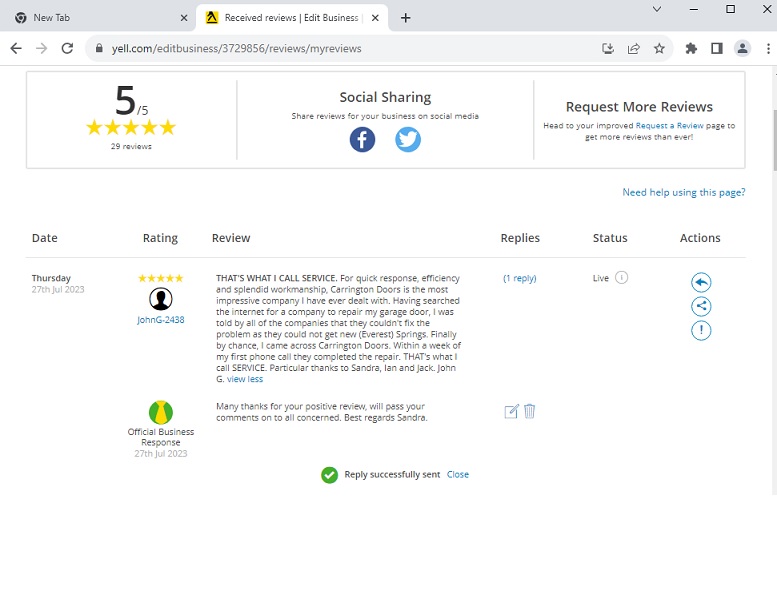Click view less link
The image size is (777, 615).
tap(245, 379)
